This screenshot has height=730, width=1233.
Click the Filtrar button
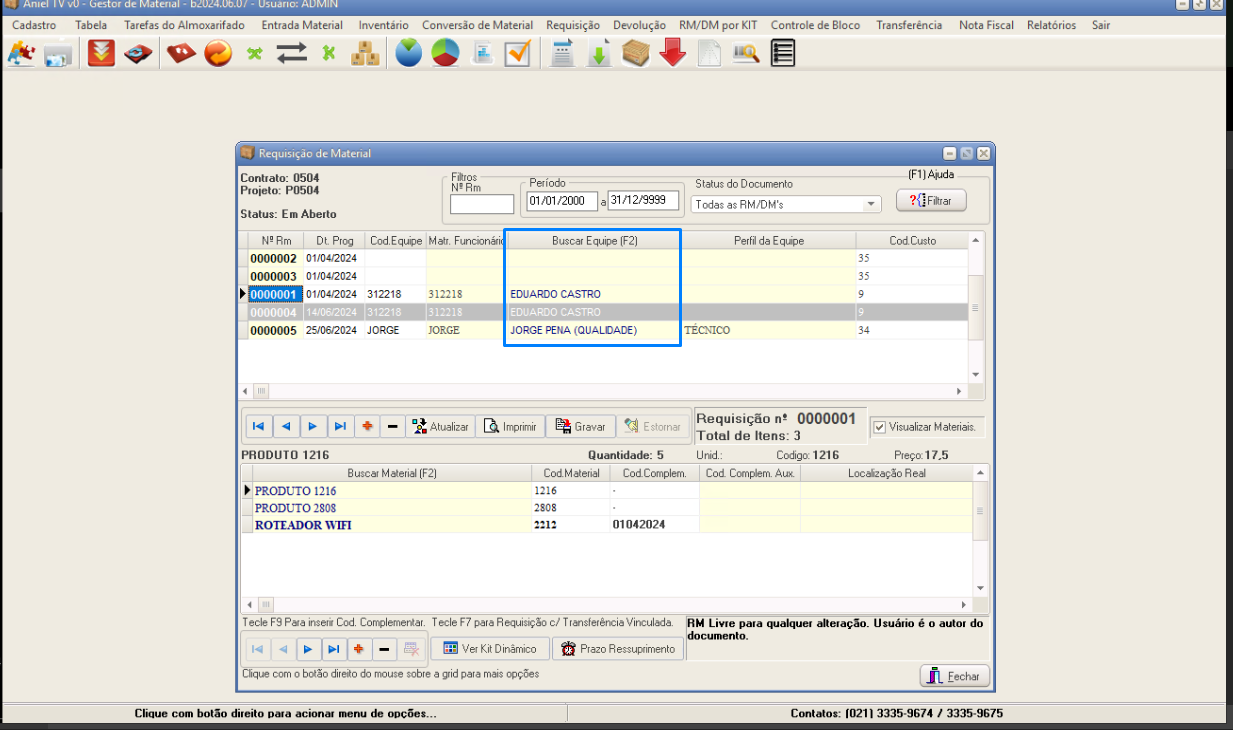[x=931, y=201]
